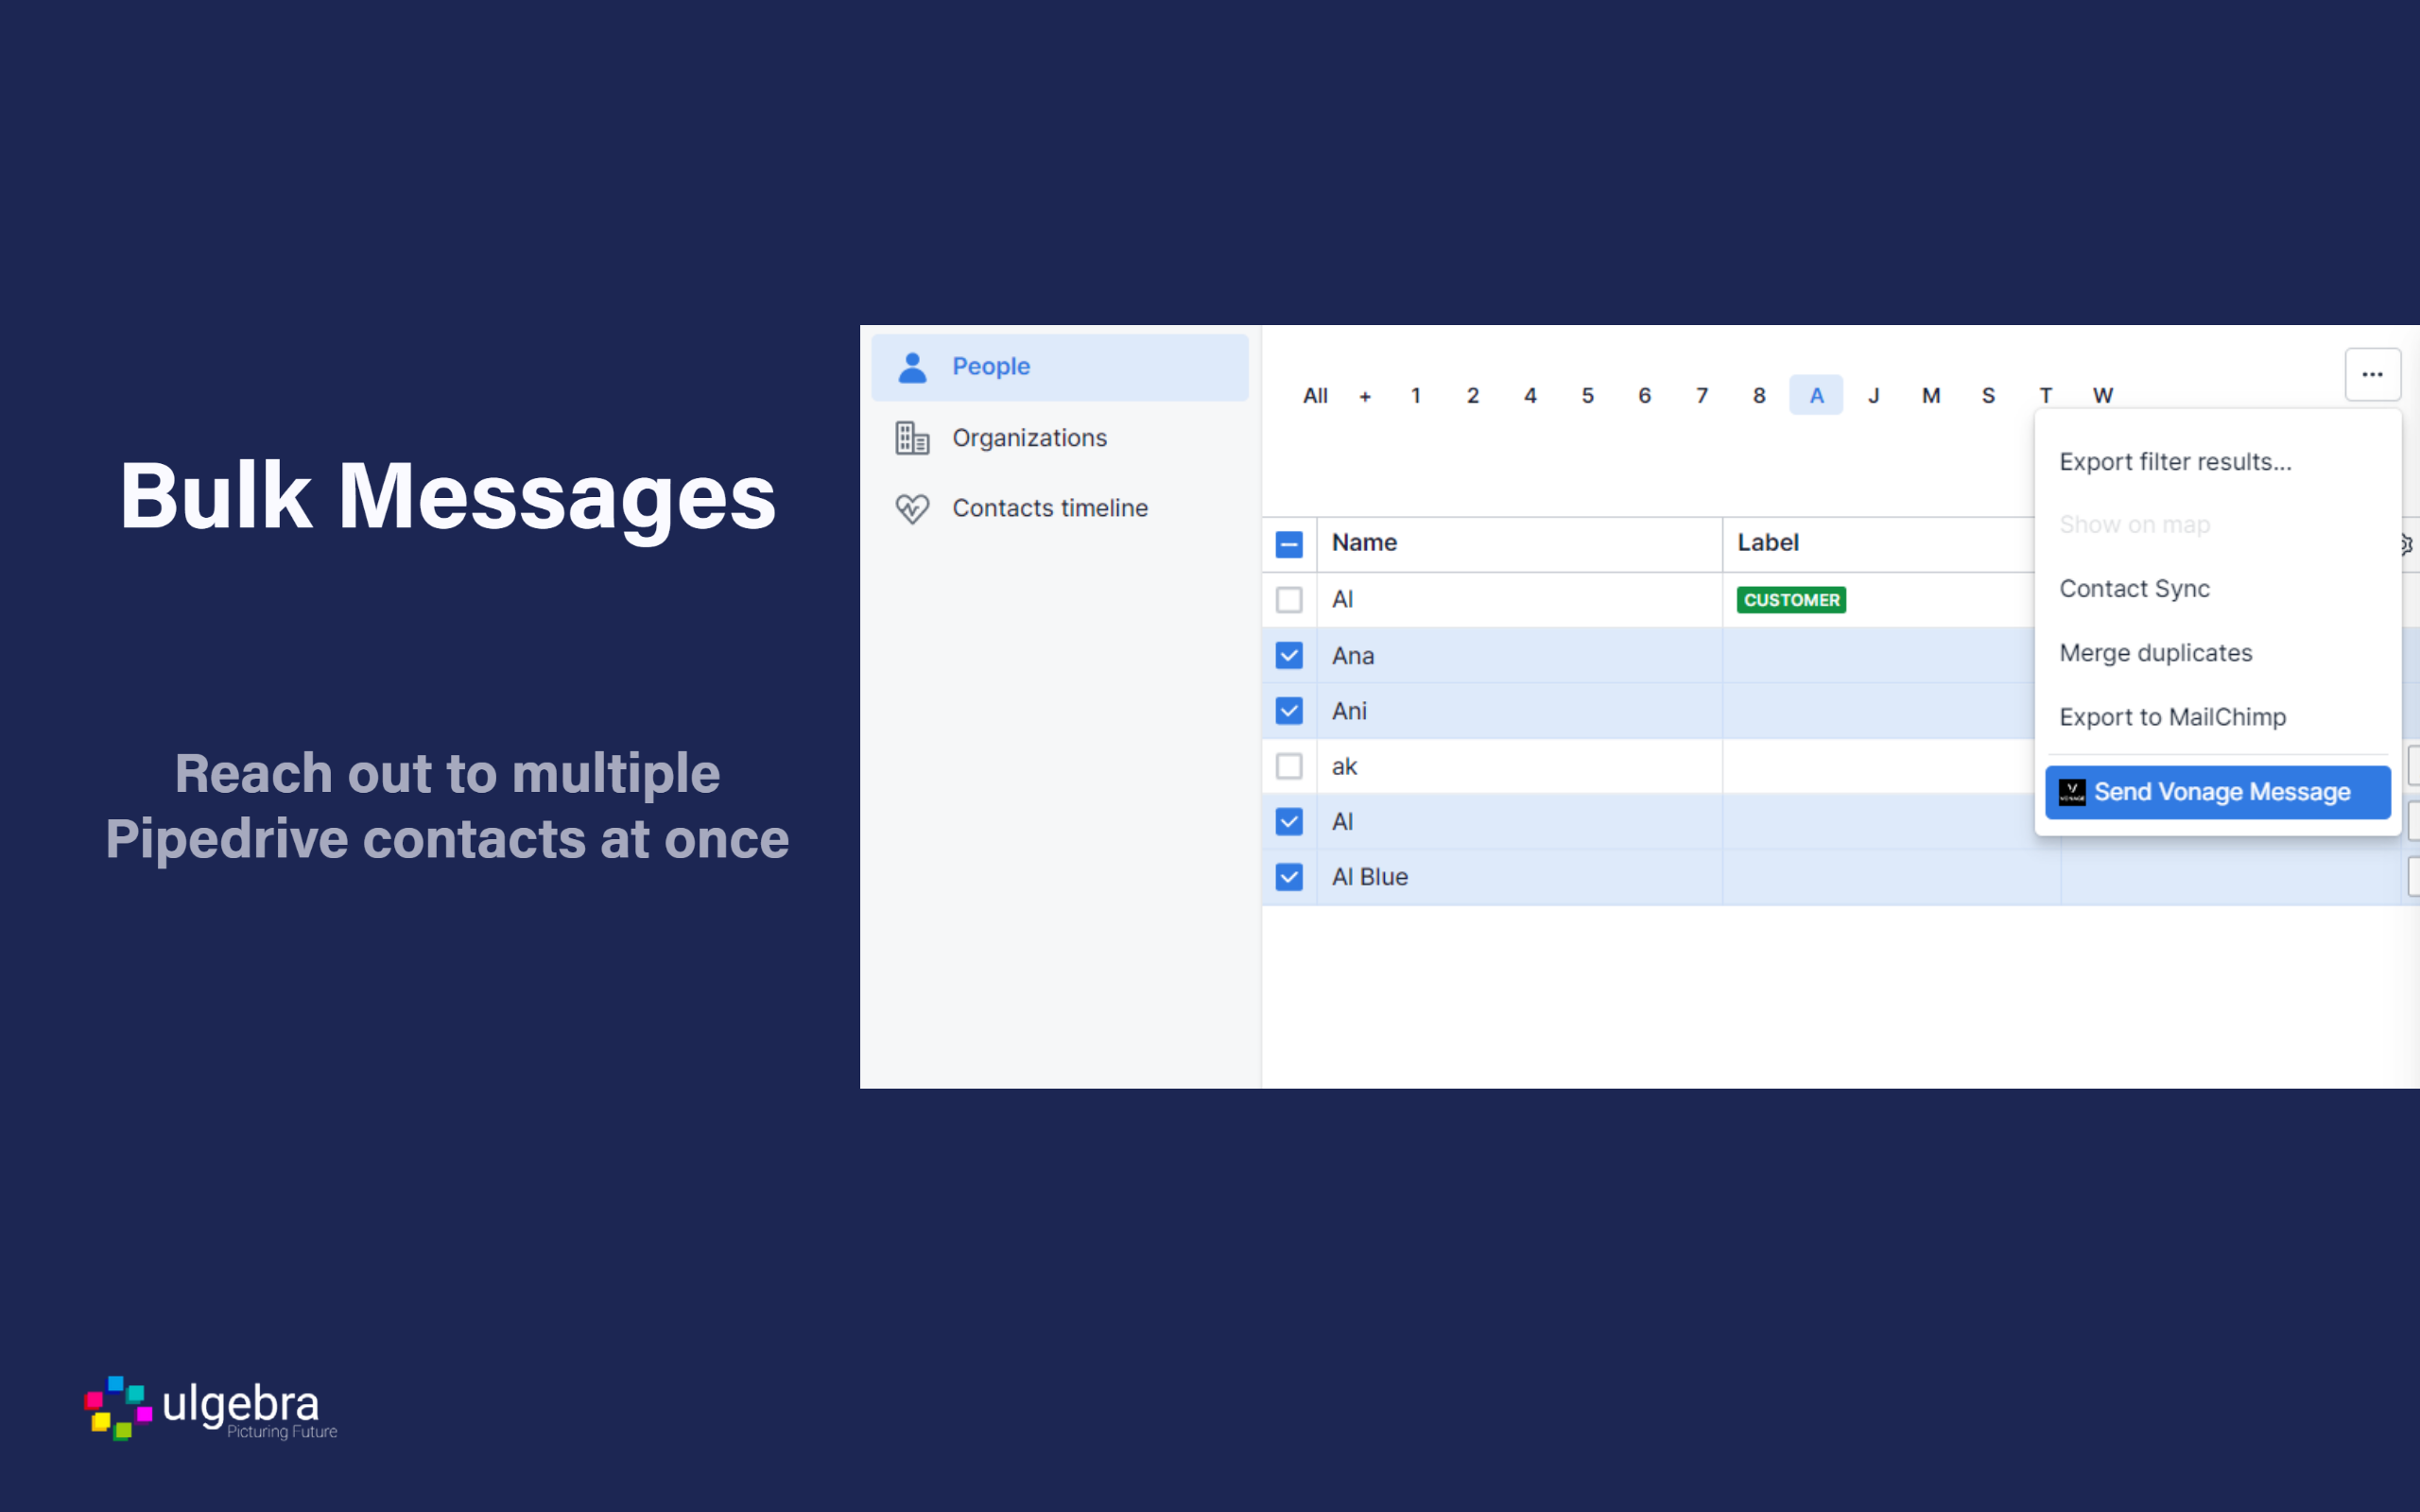Click the ulgebra logo

point(211,1409)
